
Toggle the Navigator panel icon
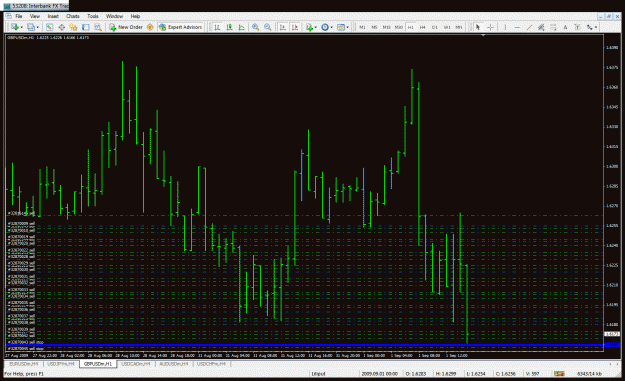73,27
